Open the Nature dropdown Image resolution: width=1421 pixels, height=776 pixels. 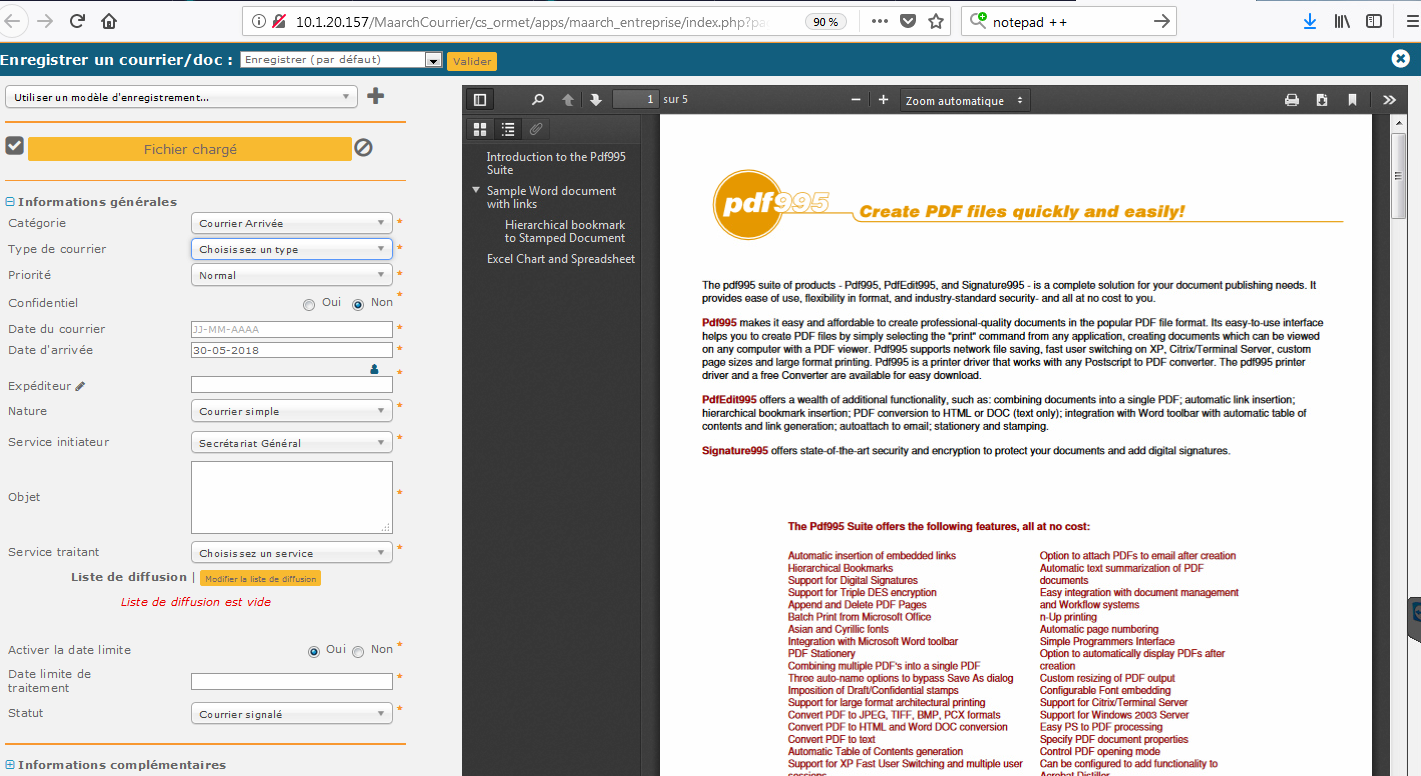(x=292, y=411)
